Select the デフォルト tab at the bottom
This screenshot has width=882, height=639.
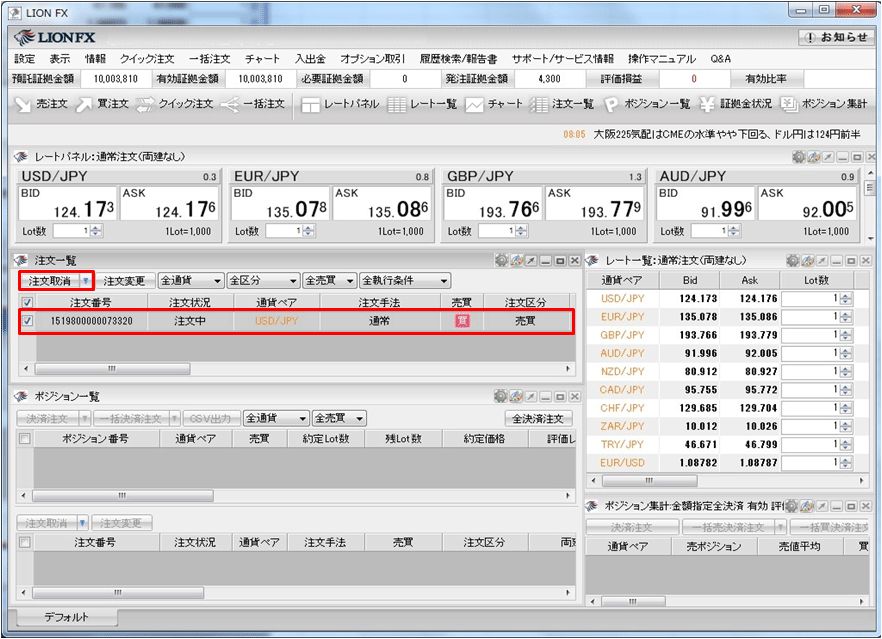click(x=66, y=617)
